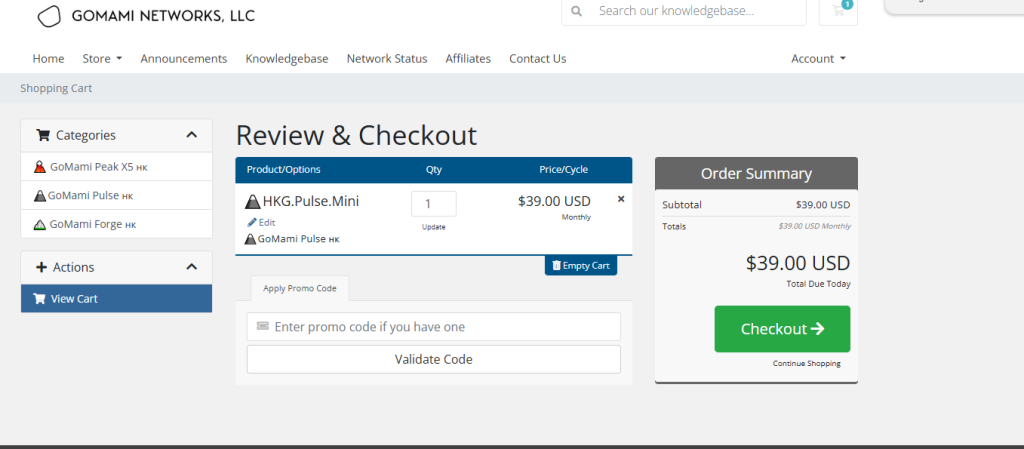The width and height of the screenshot is (1024, 449).
Task: Click the Update link under quantity
Action: [434, 227]
